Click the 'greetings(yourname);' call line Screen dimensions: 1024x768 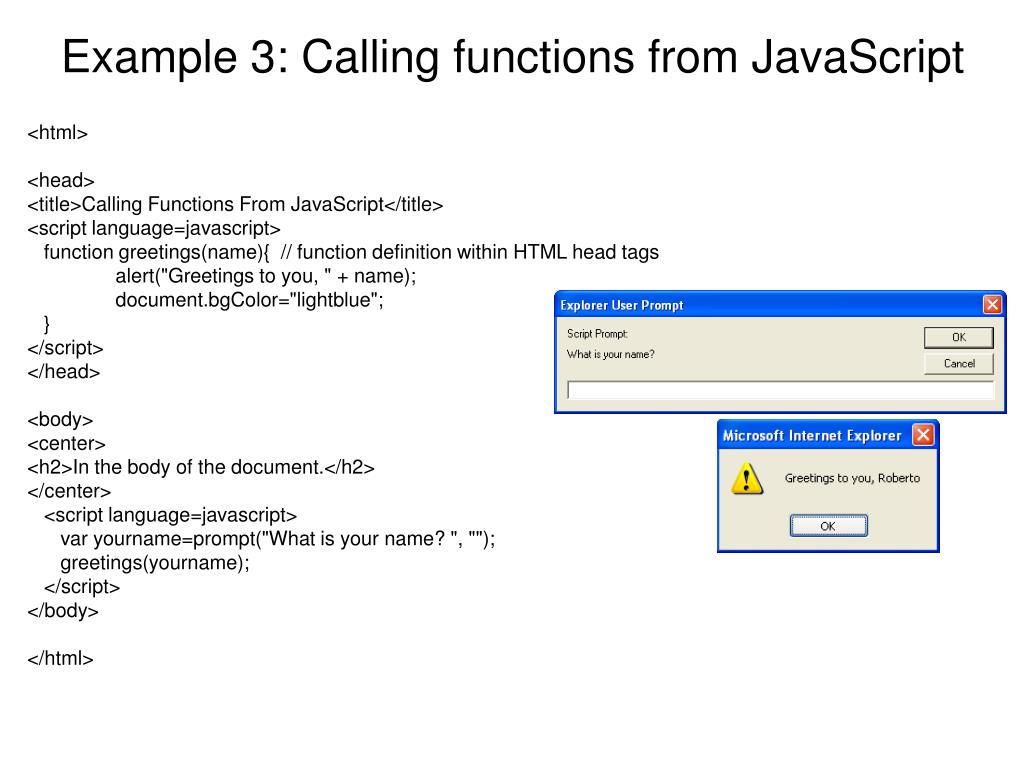pyautogui.click(x=154, y=563)
